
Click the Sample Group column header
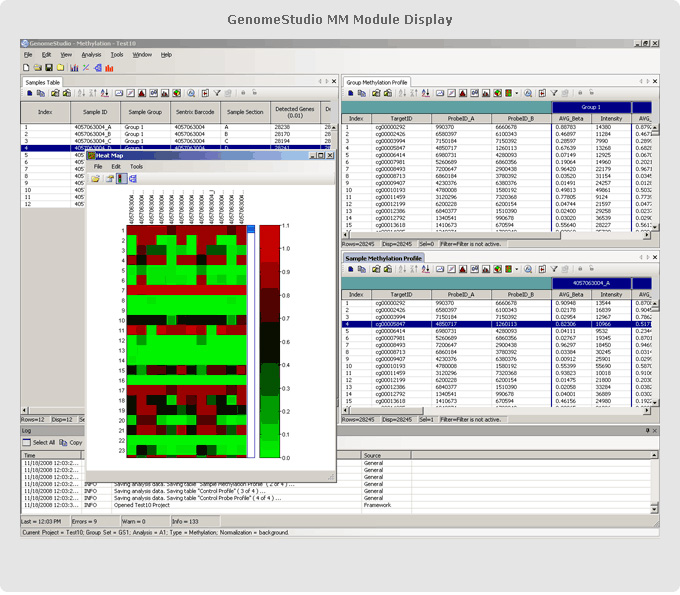(x=144, y=113)
